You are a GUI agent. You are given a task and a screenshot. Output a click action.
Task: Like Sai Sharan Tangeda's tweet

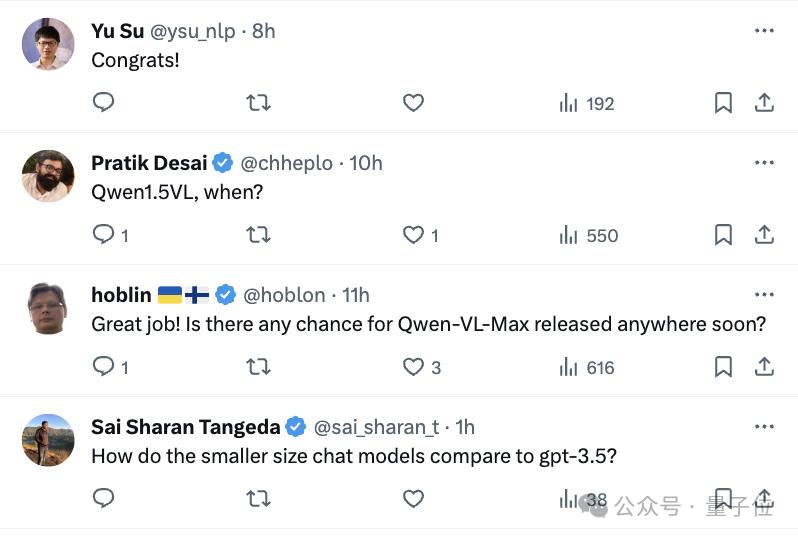click(x=414, y=498)
